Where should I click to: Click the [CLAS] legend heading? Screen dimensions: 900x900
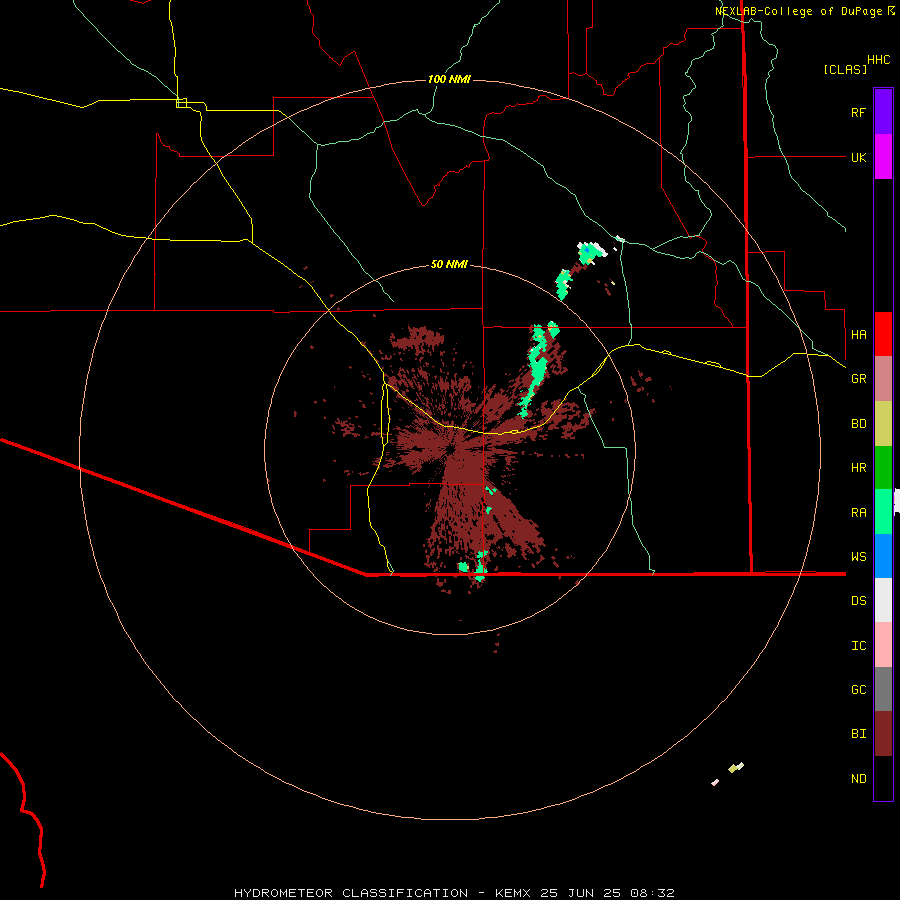pyautogui.click(x=845, y=69)
